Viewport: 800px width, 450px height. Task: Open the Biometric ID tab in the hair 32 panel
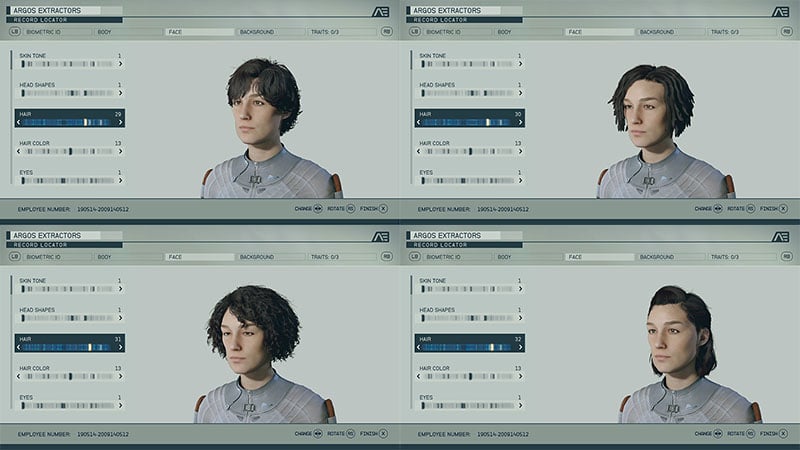click(457, 257)
